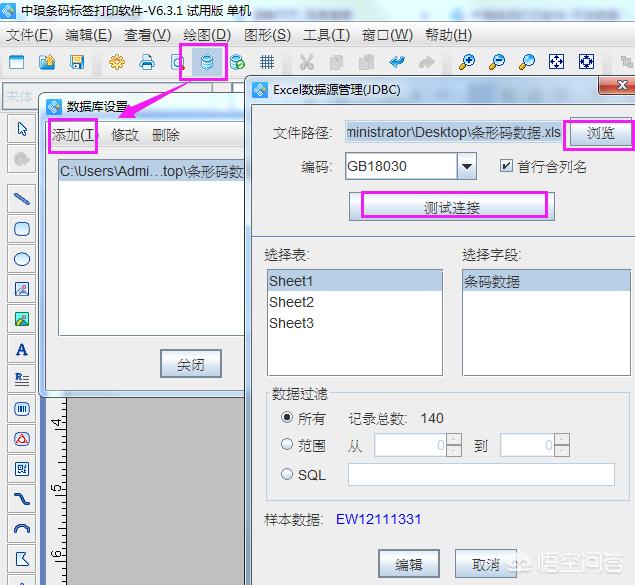Click 删除 in database settings

point(166,135)
